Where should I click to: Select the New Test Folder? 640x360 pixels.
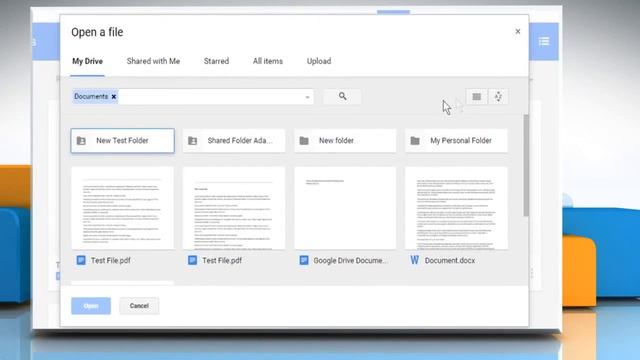coord(122,141)
